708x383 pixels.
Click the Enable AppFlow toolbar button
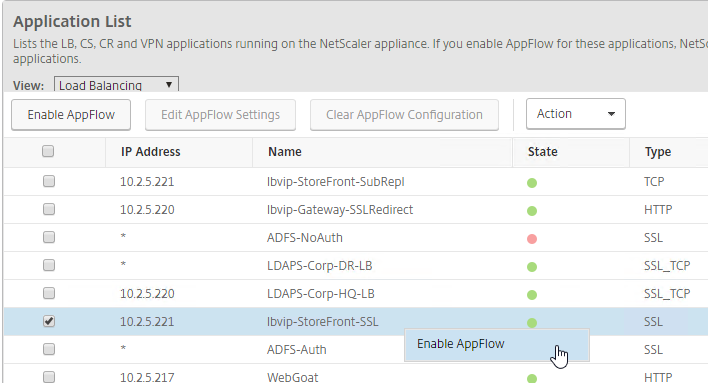[x=71, y=115]
